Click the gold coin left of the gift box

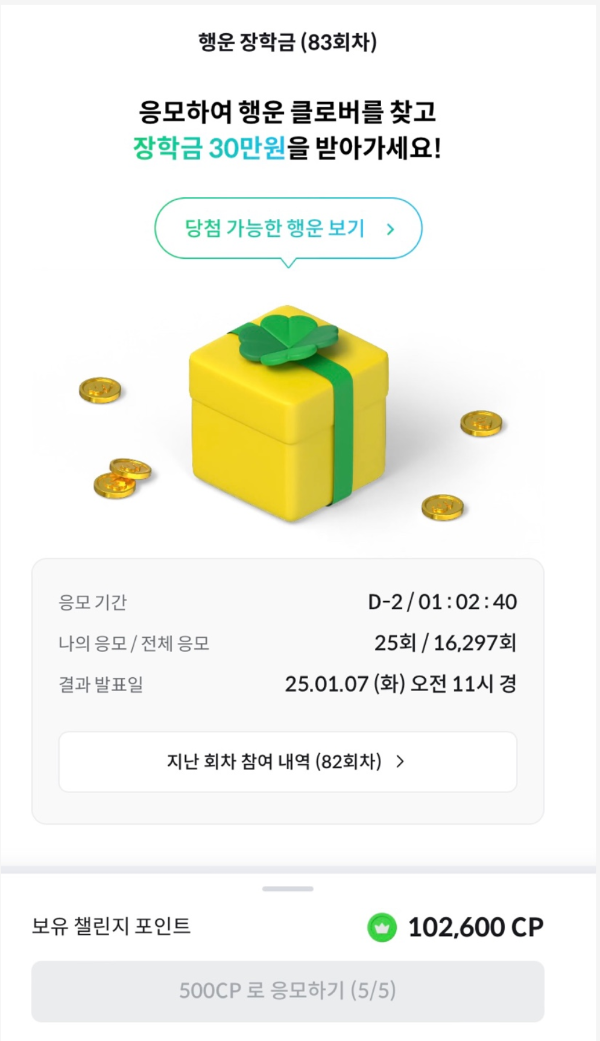[98, 390]
